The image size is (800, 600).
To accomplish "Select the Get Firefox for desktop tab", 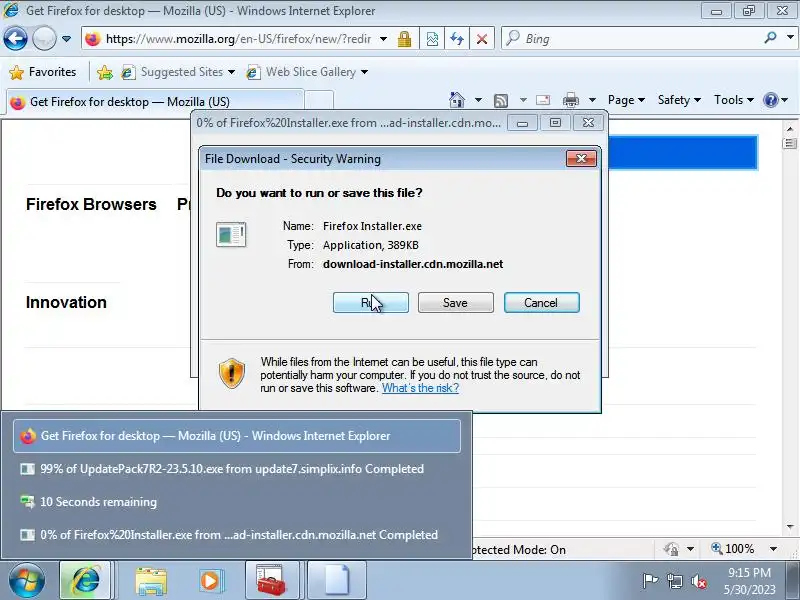I will (155, 102).
